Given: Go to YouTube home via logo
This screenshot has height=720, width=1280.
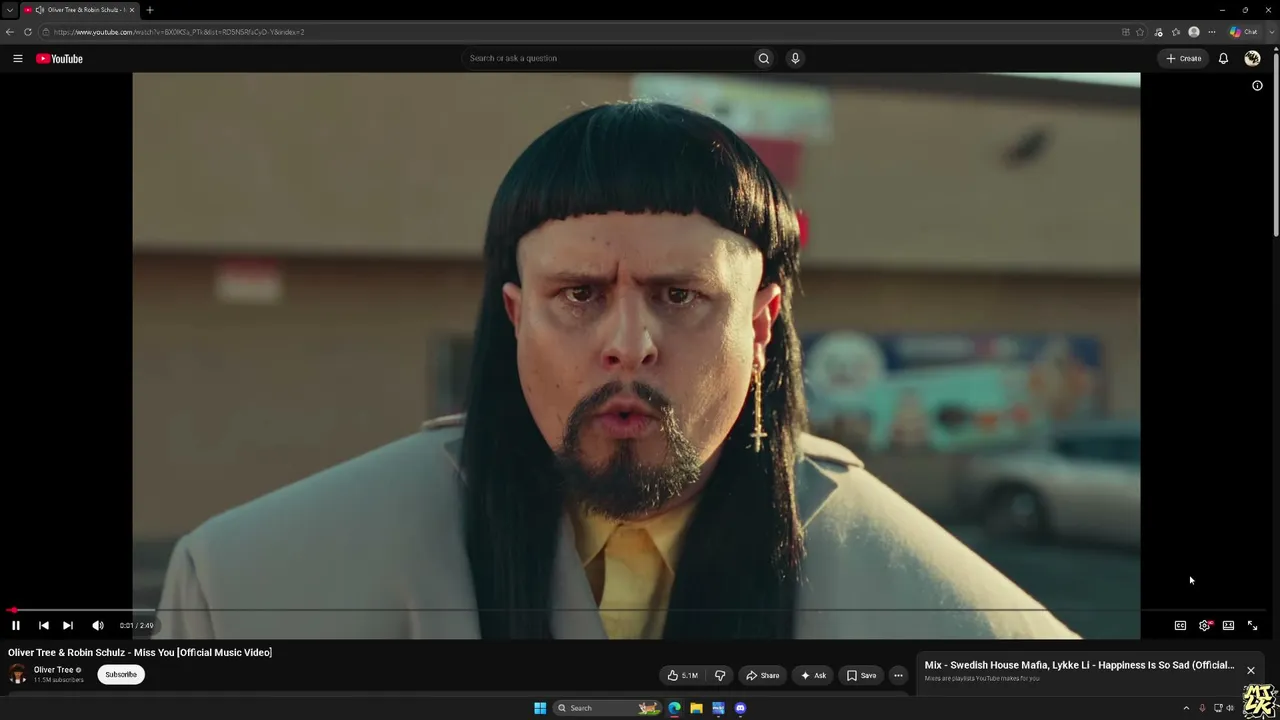Looking at the screenshot, I should 59,59.
